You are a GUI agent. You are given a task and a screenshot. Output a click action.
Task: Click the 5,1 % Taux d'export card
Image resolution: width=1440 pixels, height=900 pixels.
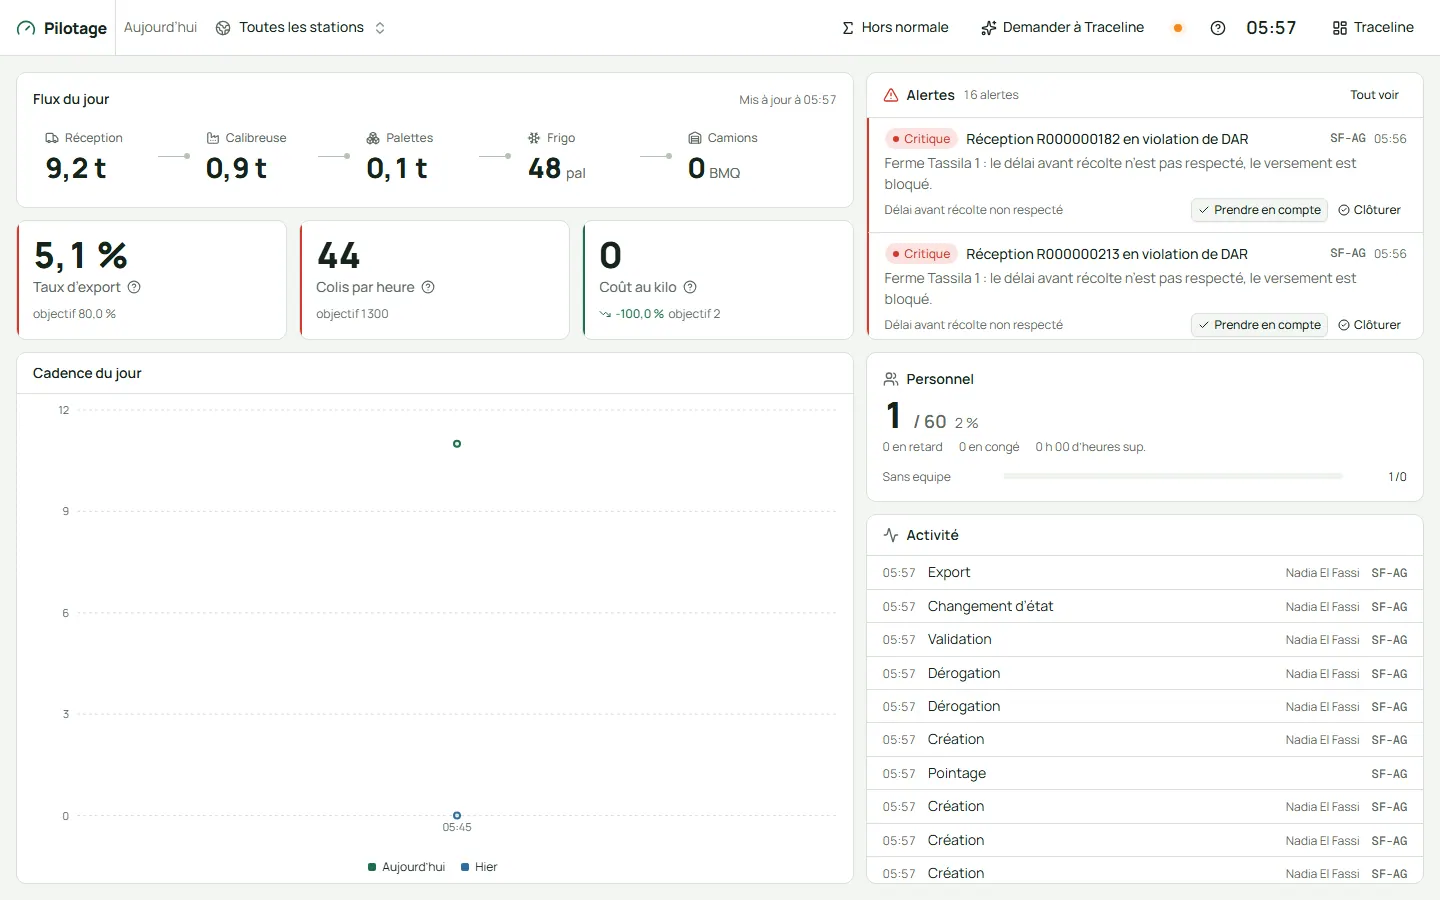click(152, 280)
